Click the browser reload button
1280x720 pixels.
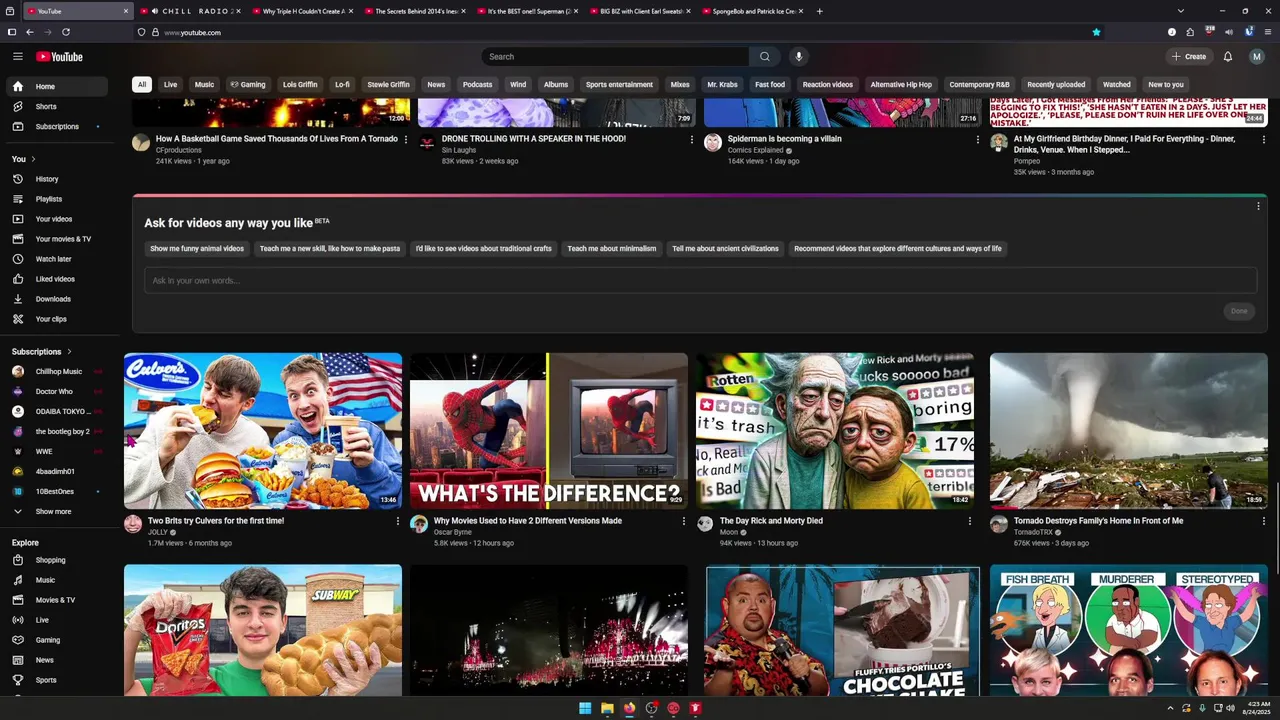click(66, 32)
